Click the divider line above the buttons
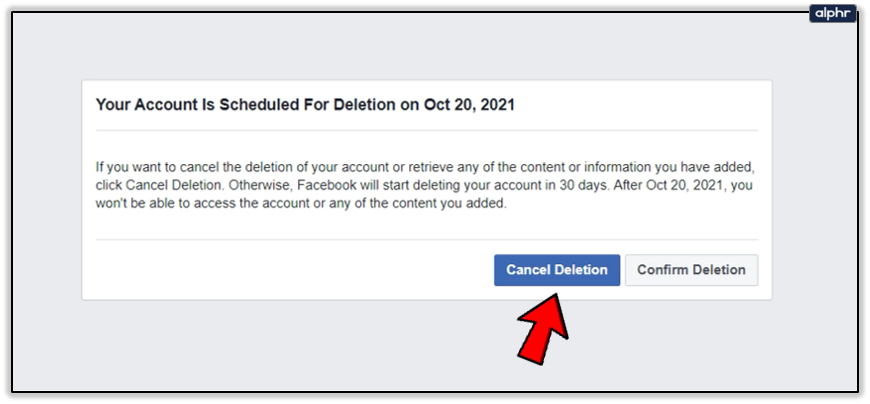Screen dimensions: 870x404 tap(427, 240)
